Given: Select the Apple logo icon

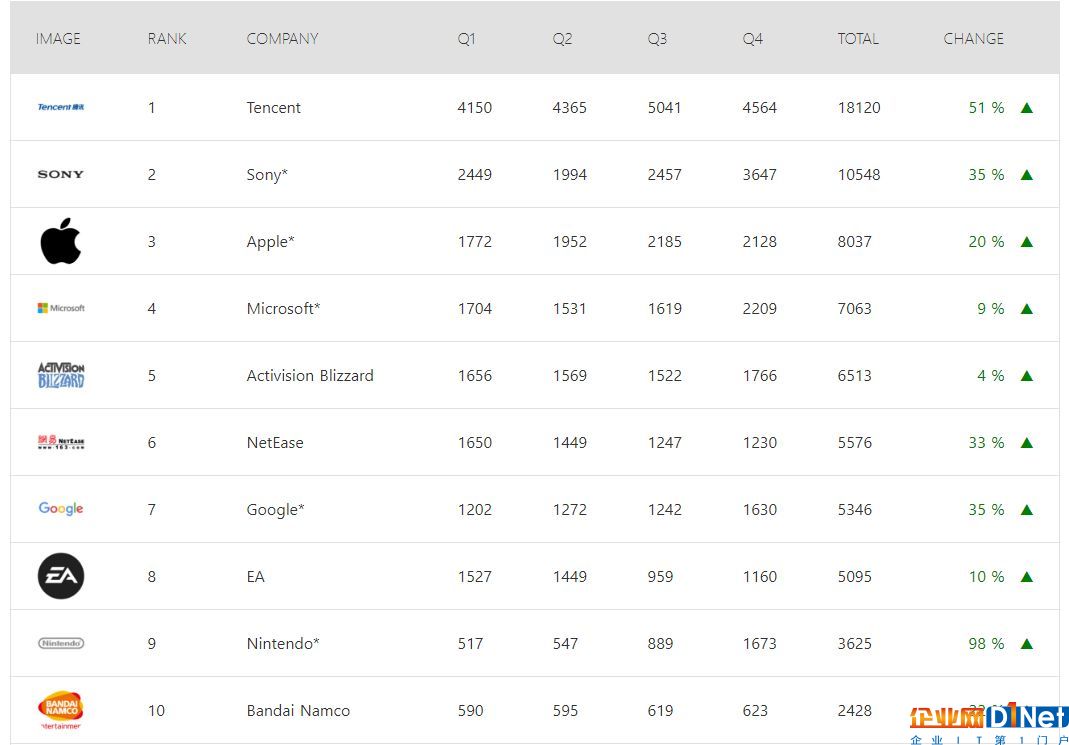Looking at the screenshot, I should [x=61, y=241].
